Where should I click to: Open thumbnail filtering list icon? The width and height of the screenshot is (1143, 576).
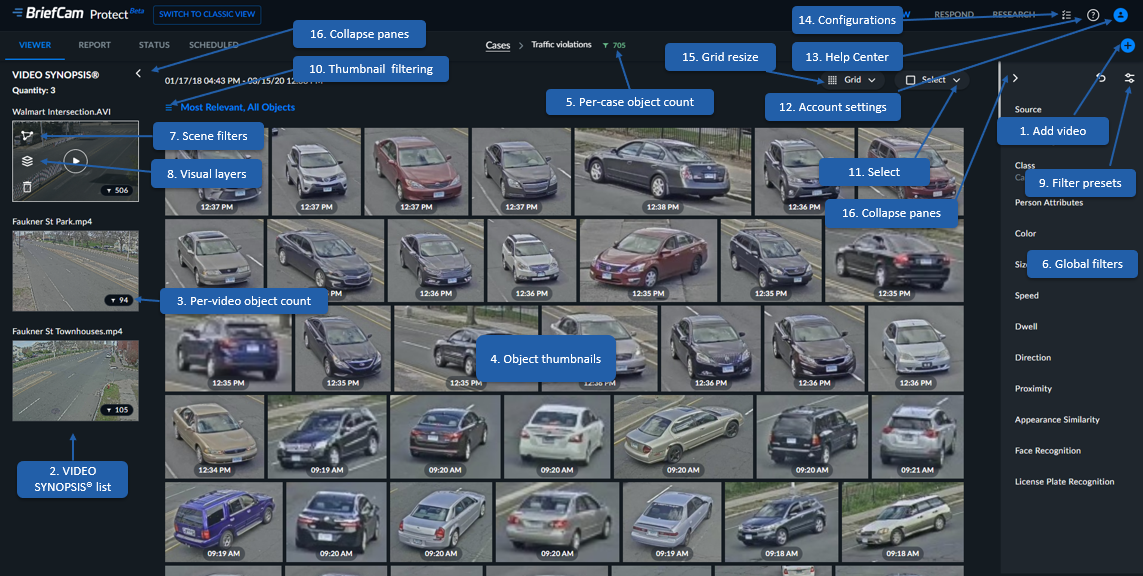(x=169, y=107)
